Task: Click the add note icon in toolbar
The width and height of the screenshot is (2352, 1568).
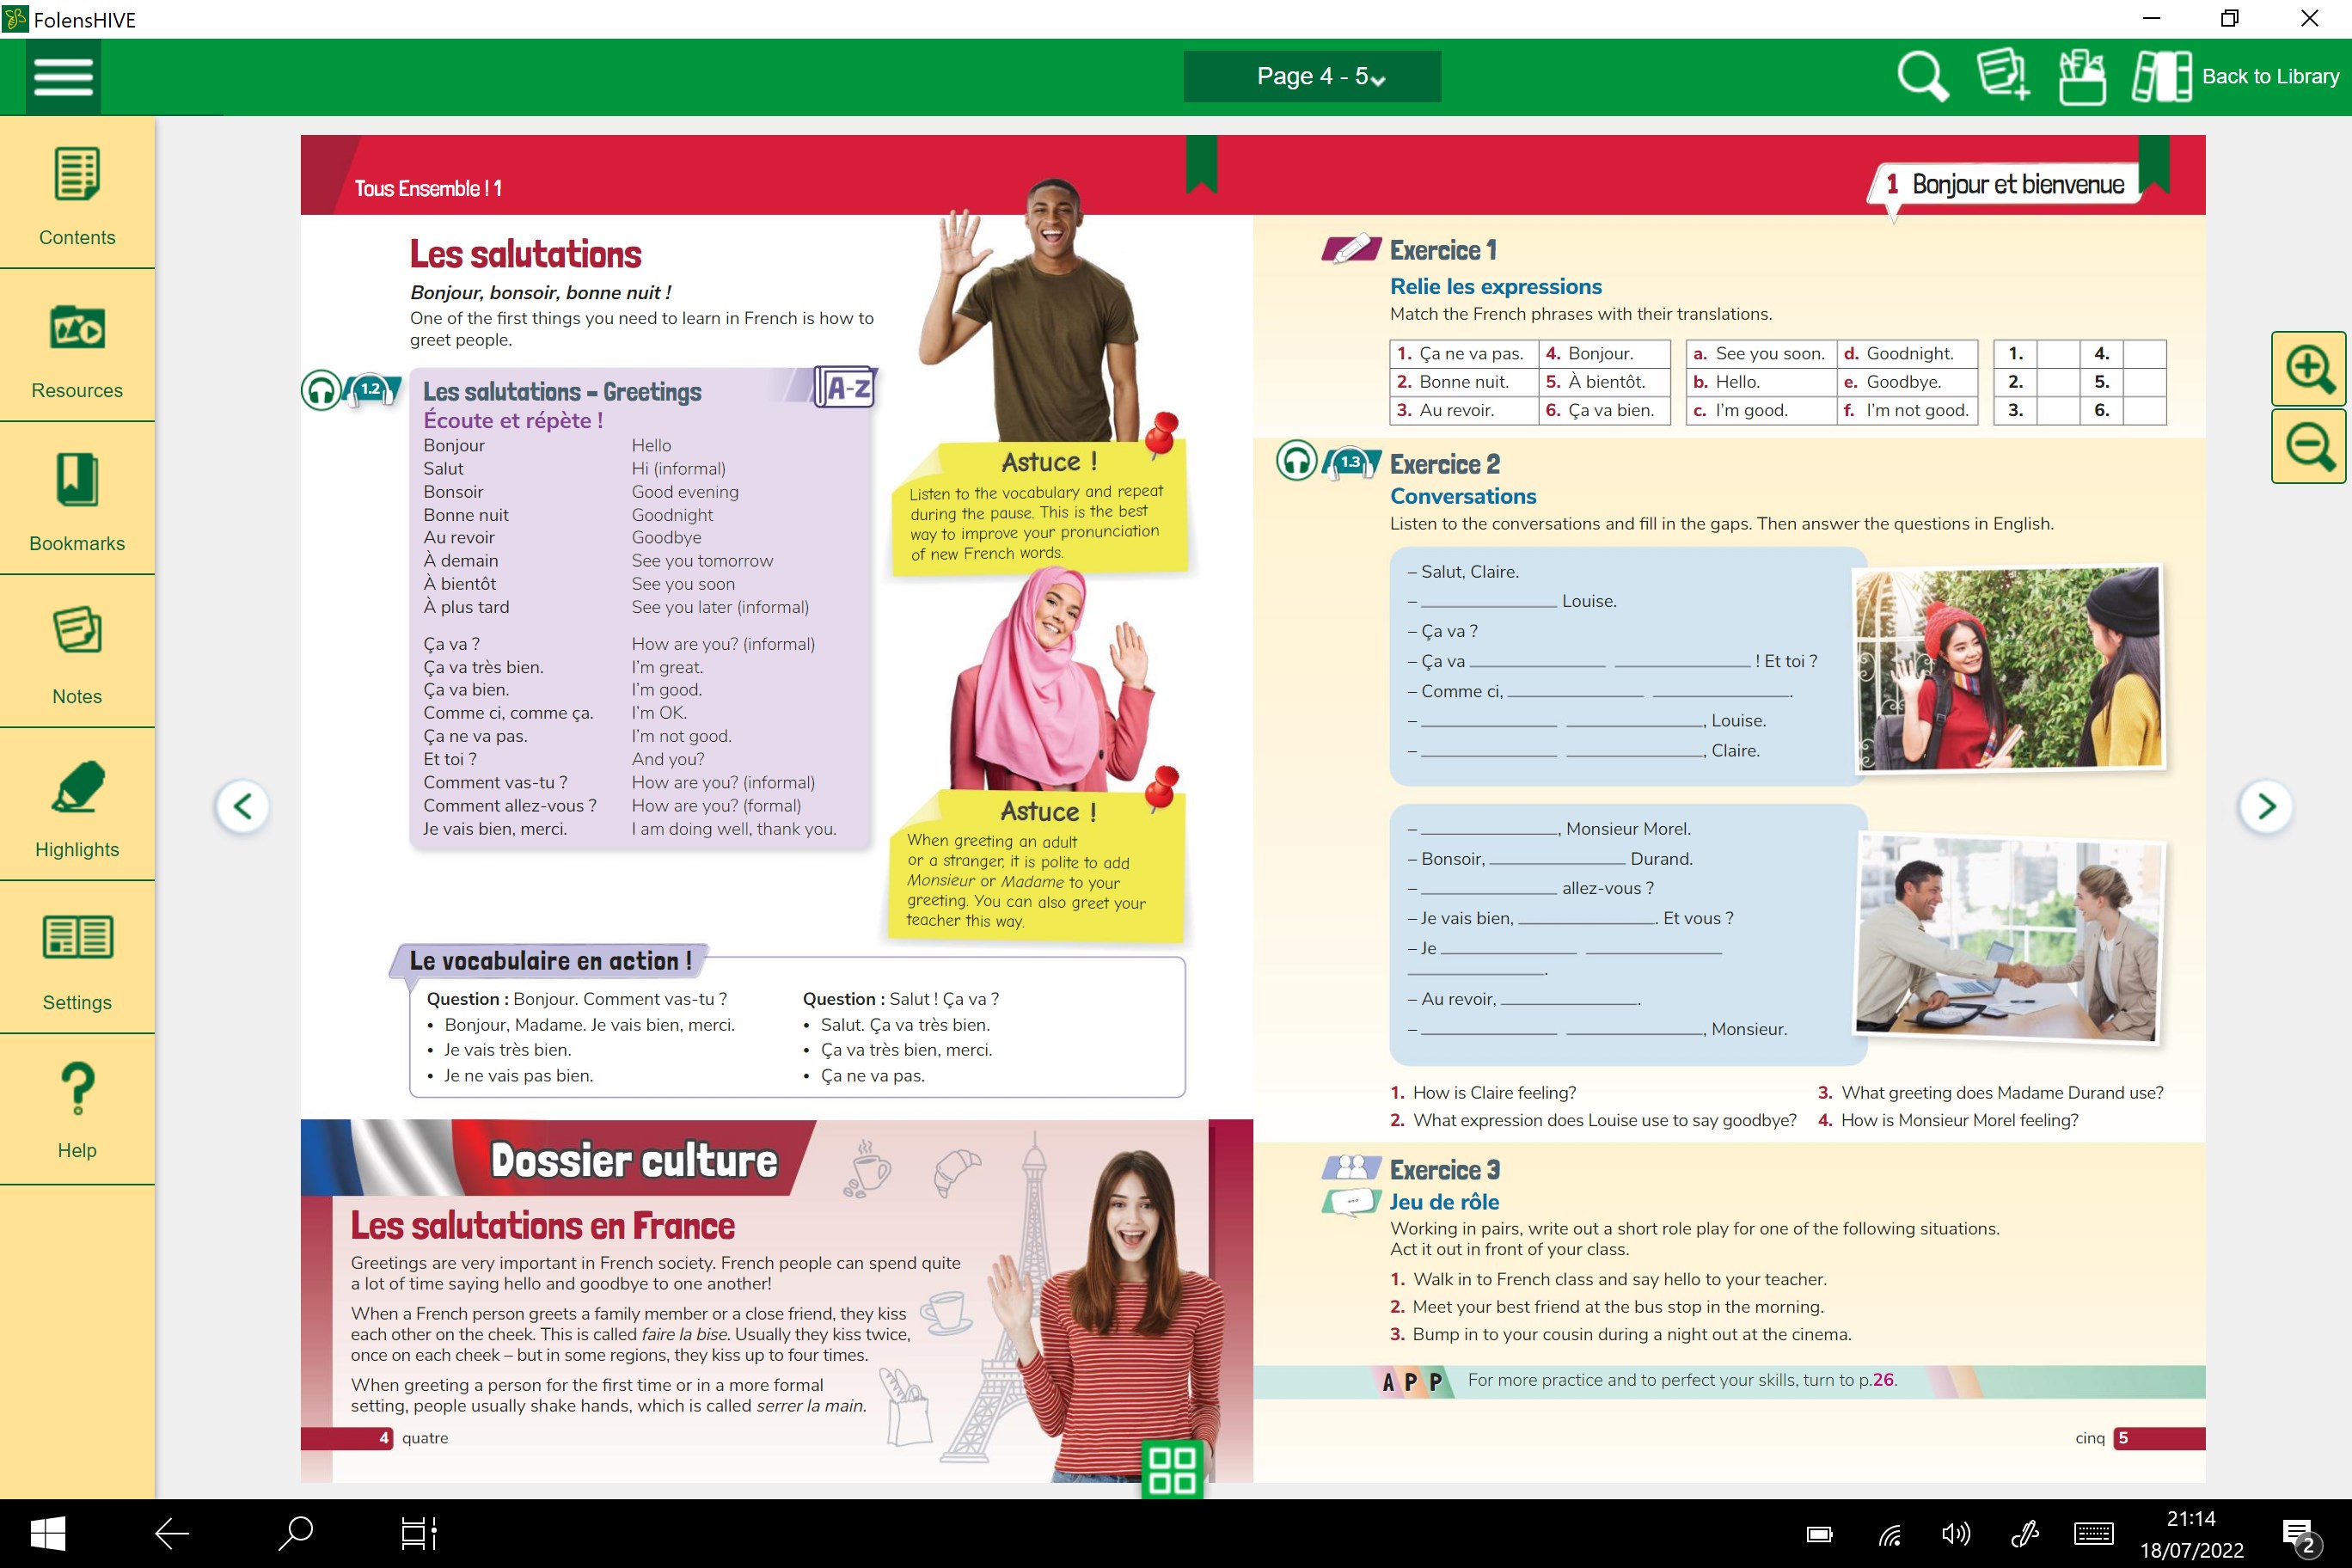Action: (x=2002, y=77)
